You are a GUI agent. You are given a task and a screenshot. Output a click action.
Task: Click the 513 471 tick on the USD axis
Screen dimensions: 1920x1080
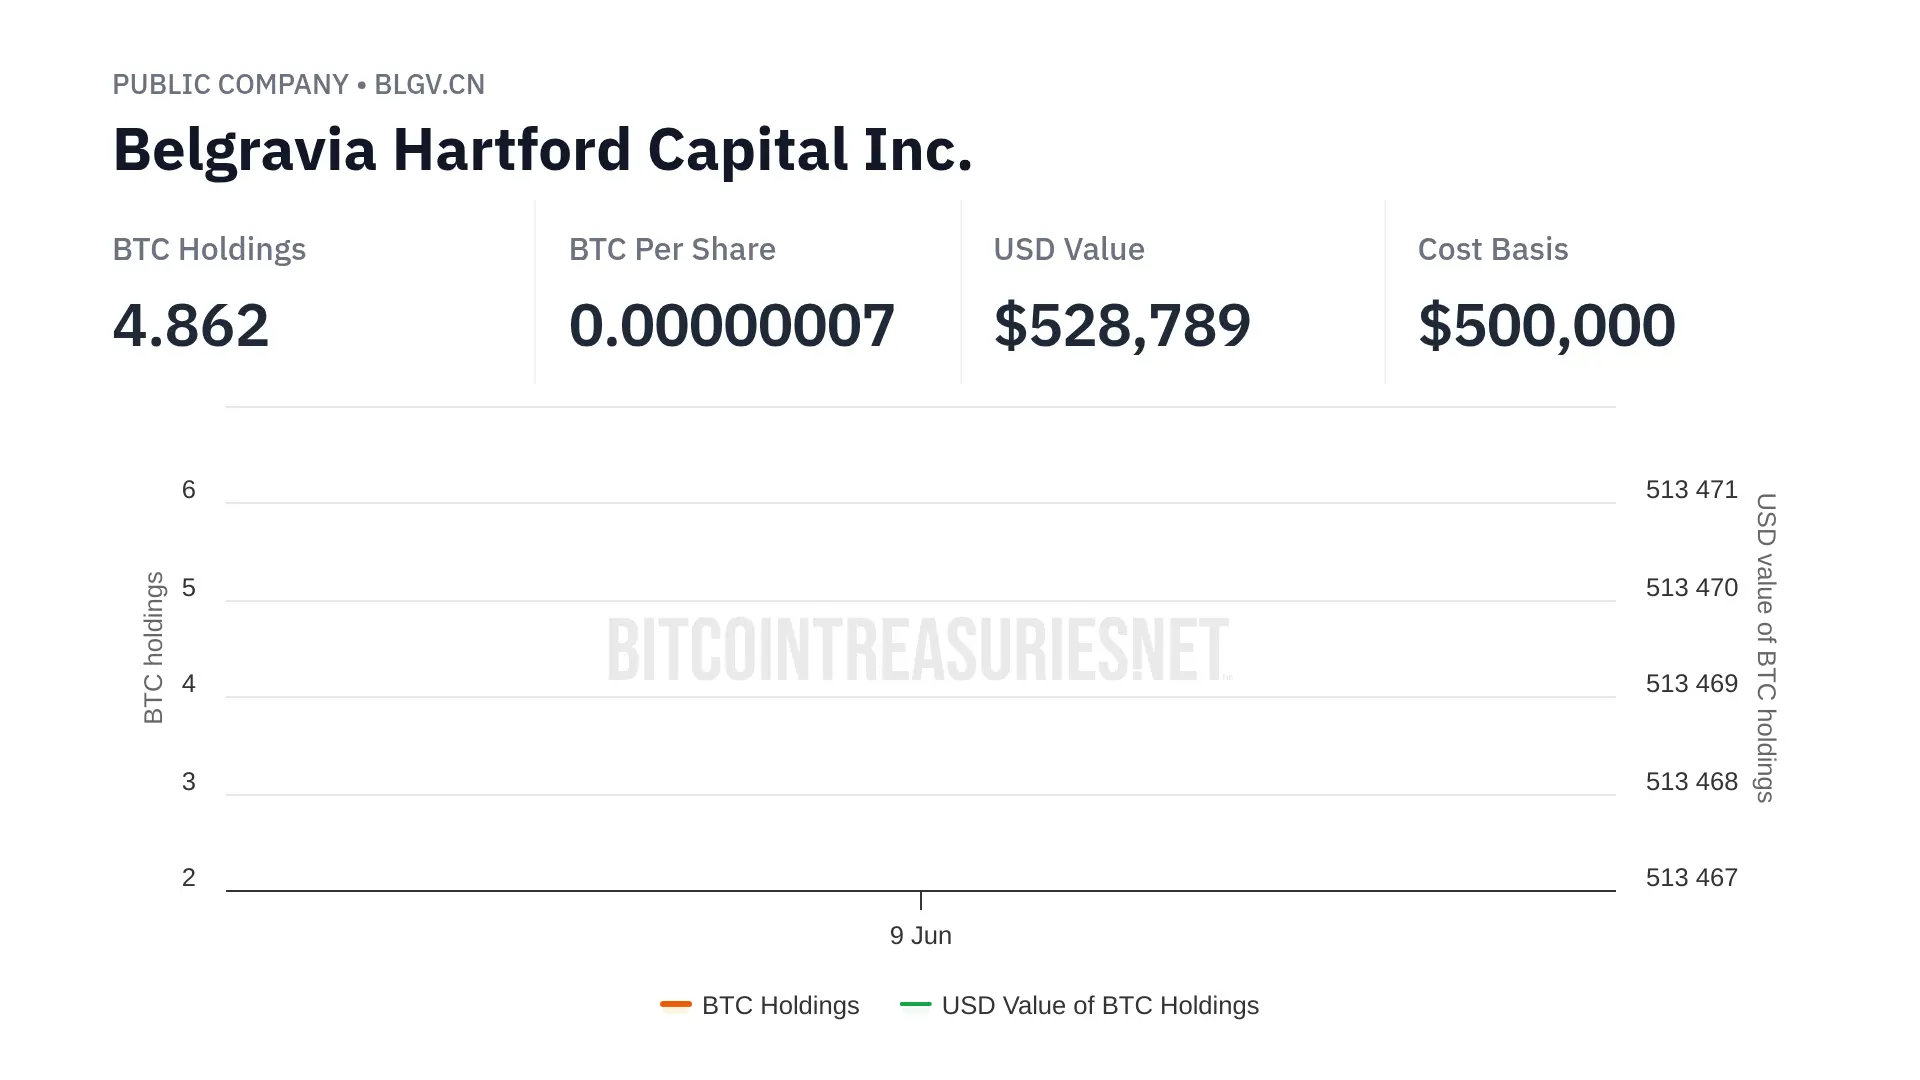point(1691,490)
